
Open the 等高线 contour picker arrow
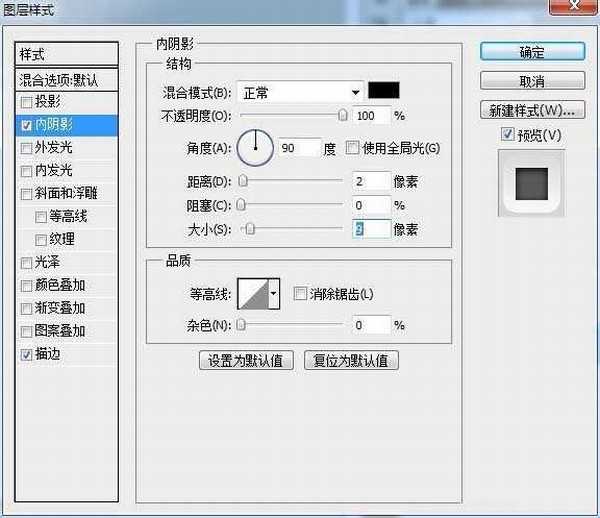[x=274, y=293]
